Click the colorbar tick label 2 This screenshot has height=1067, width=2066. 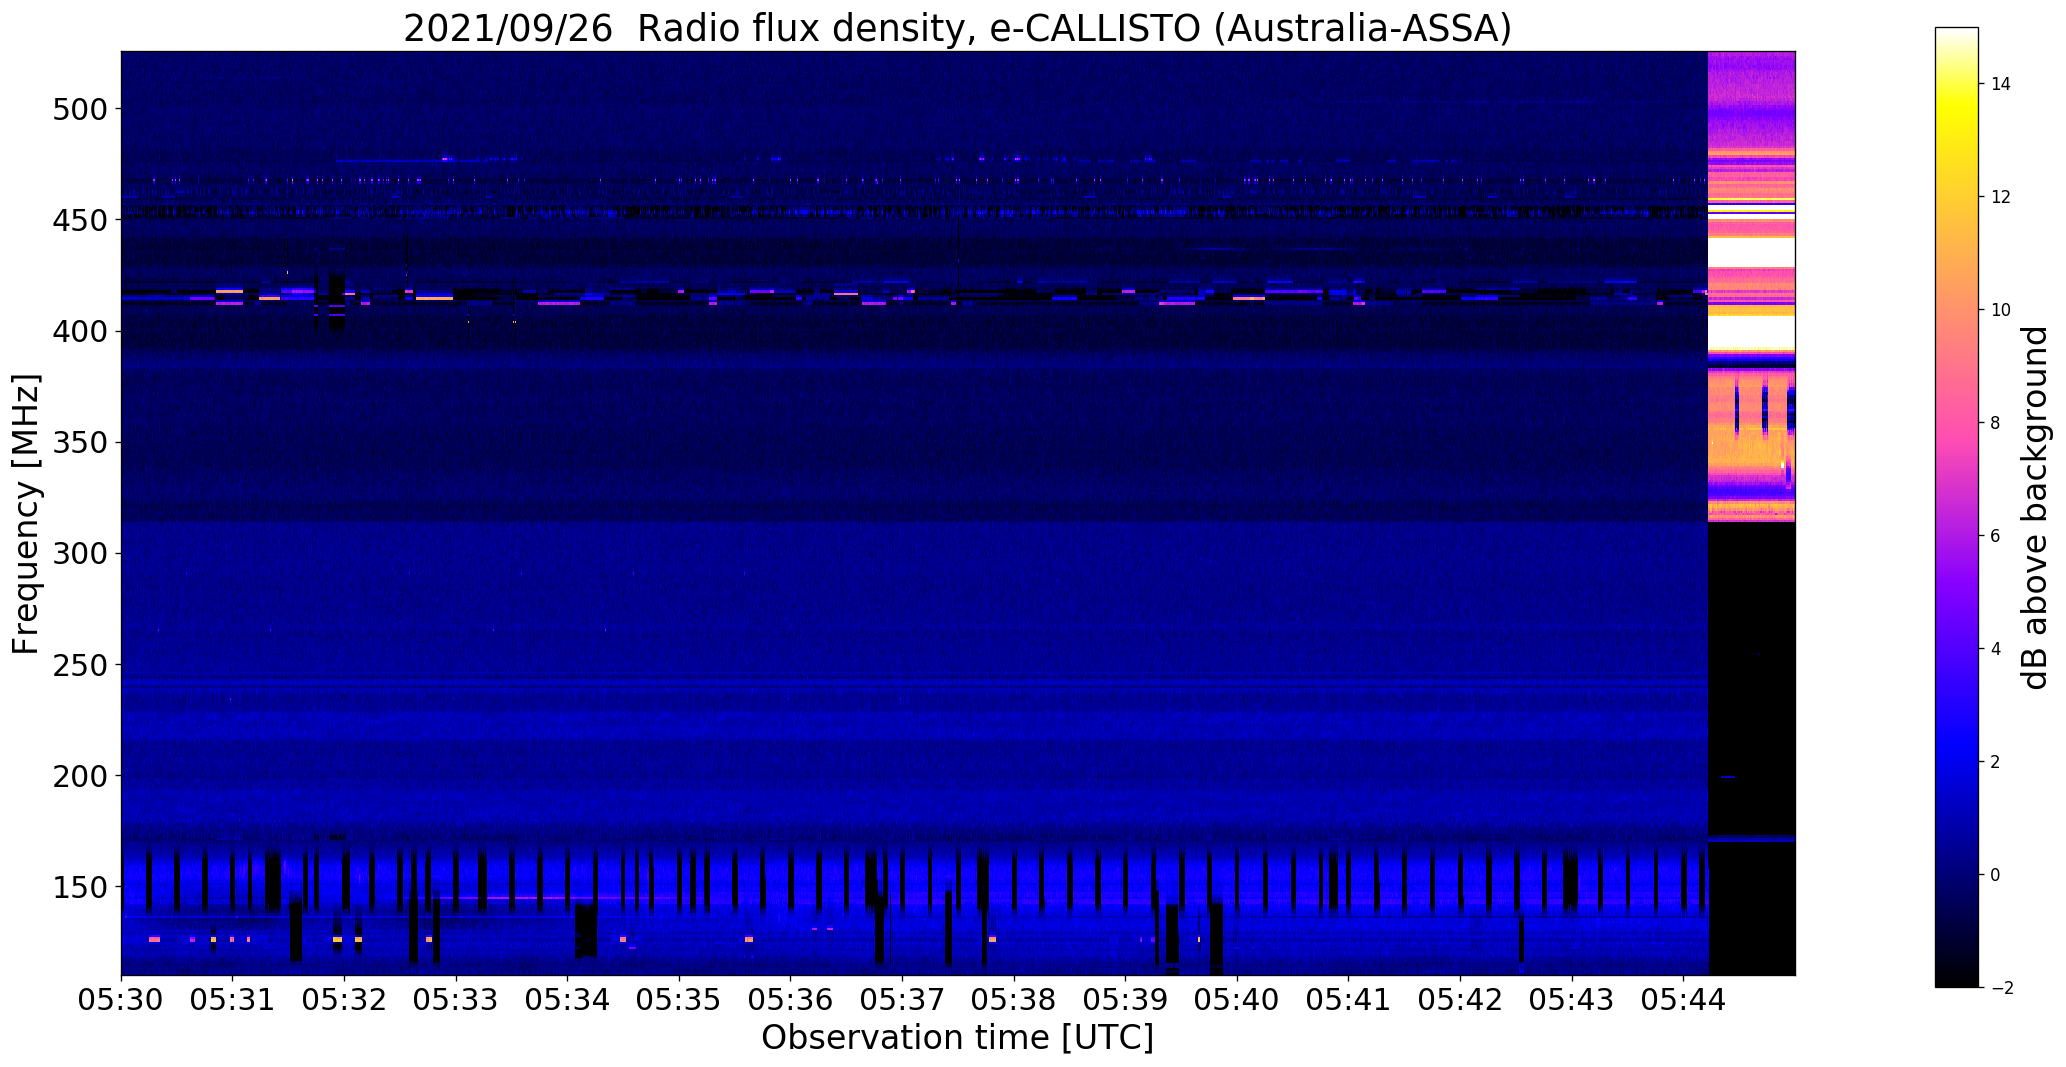point(1996,762)
